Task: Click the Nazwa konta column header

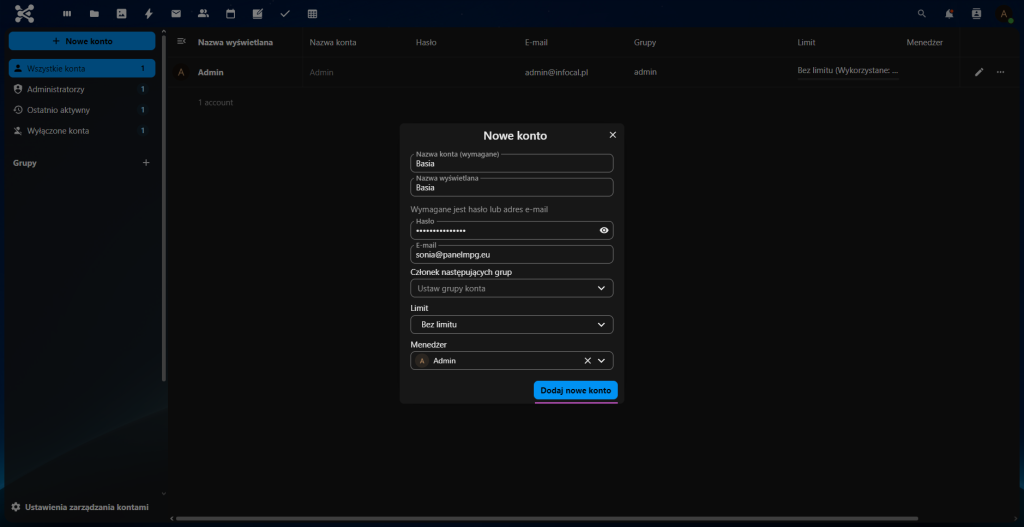Action: click(x=332, y=42)
